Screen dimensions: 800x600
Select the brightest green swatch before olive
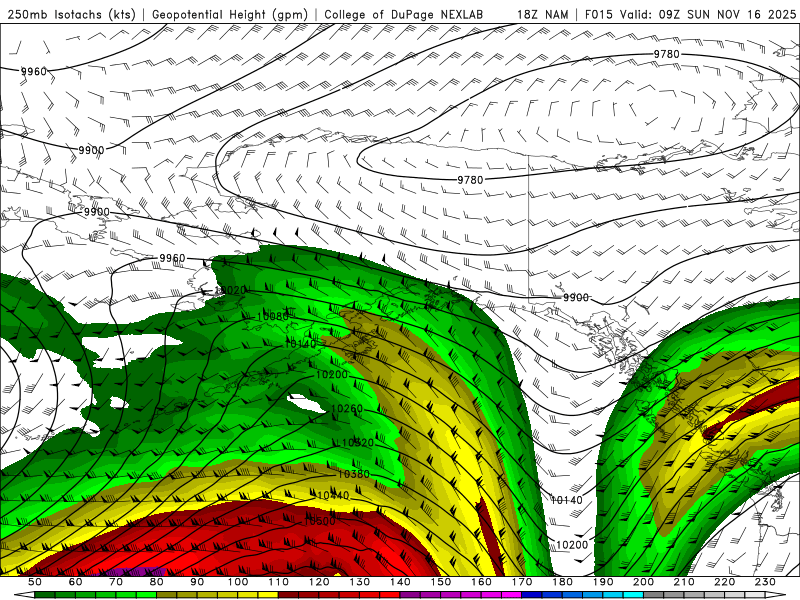[146, 595]
